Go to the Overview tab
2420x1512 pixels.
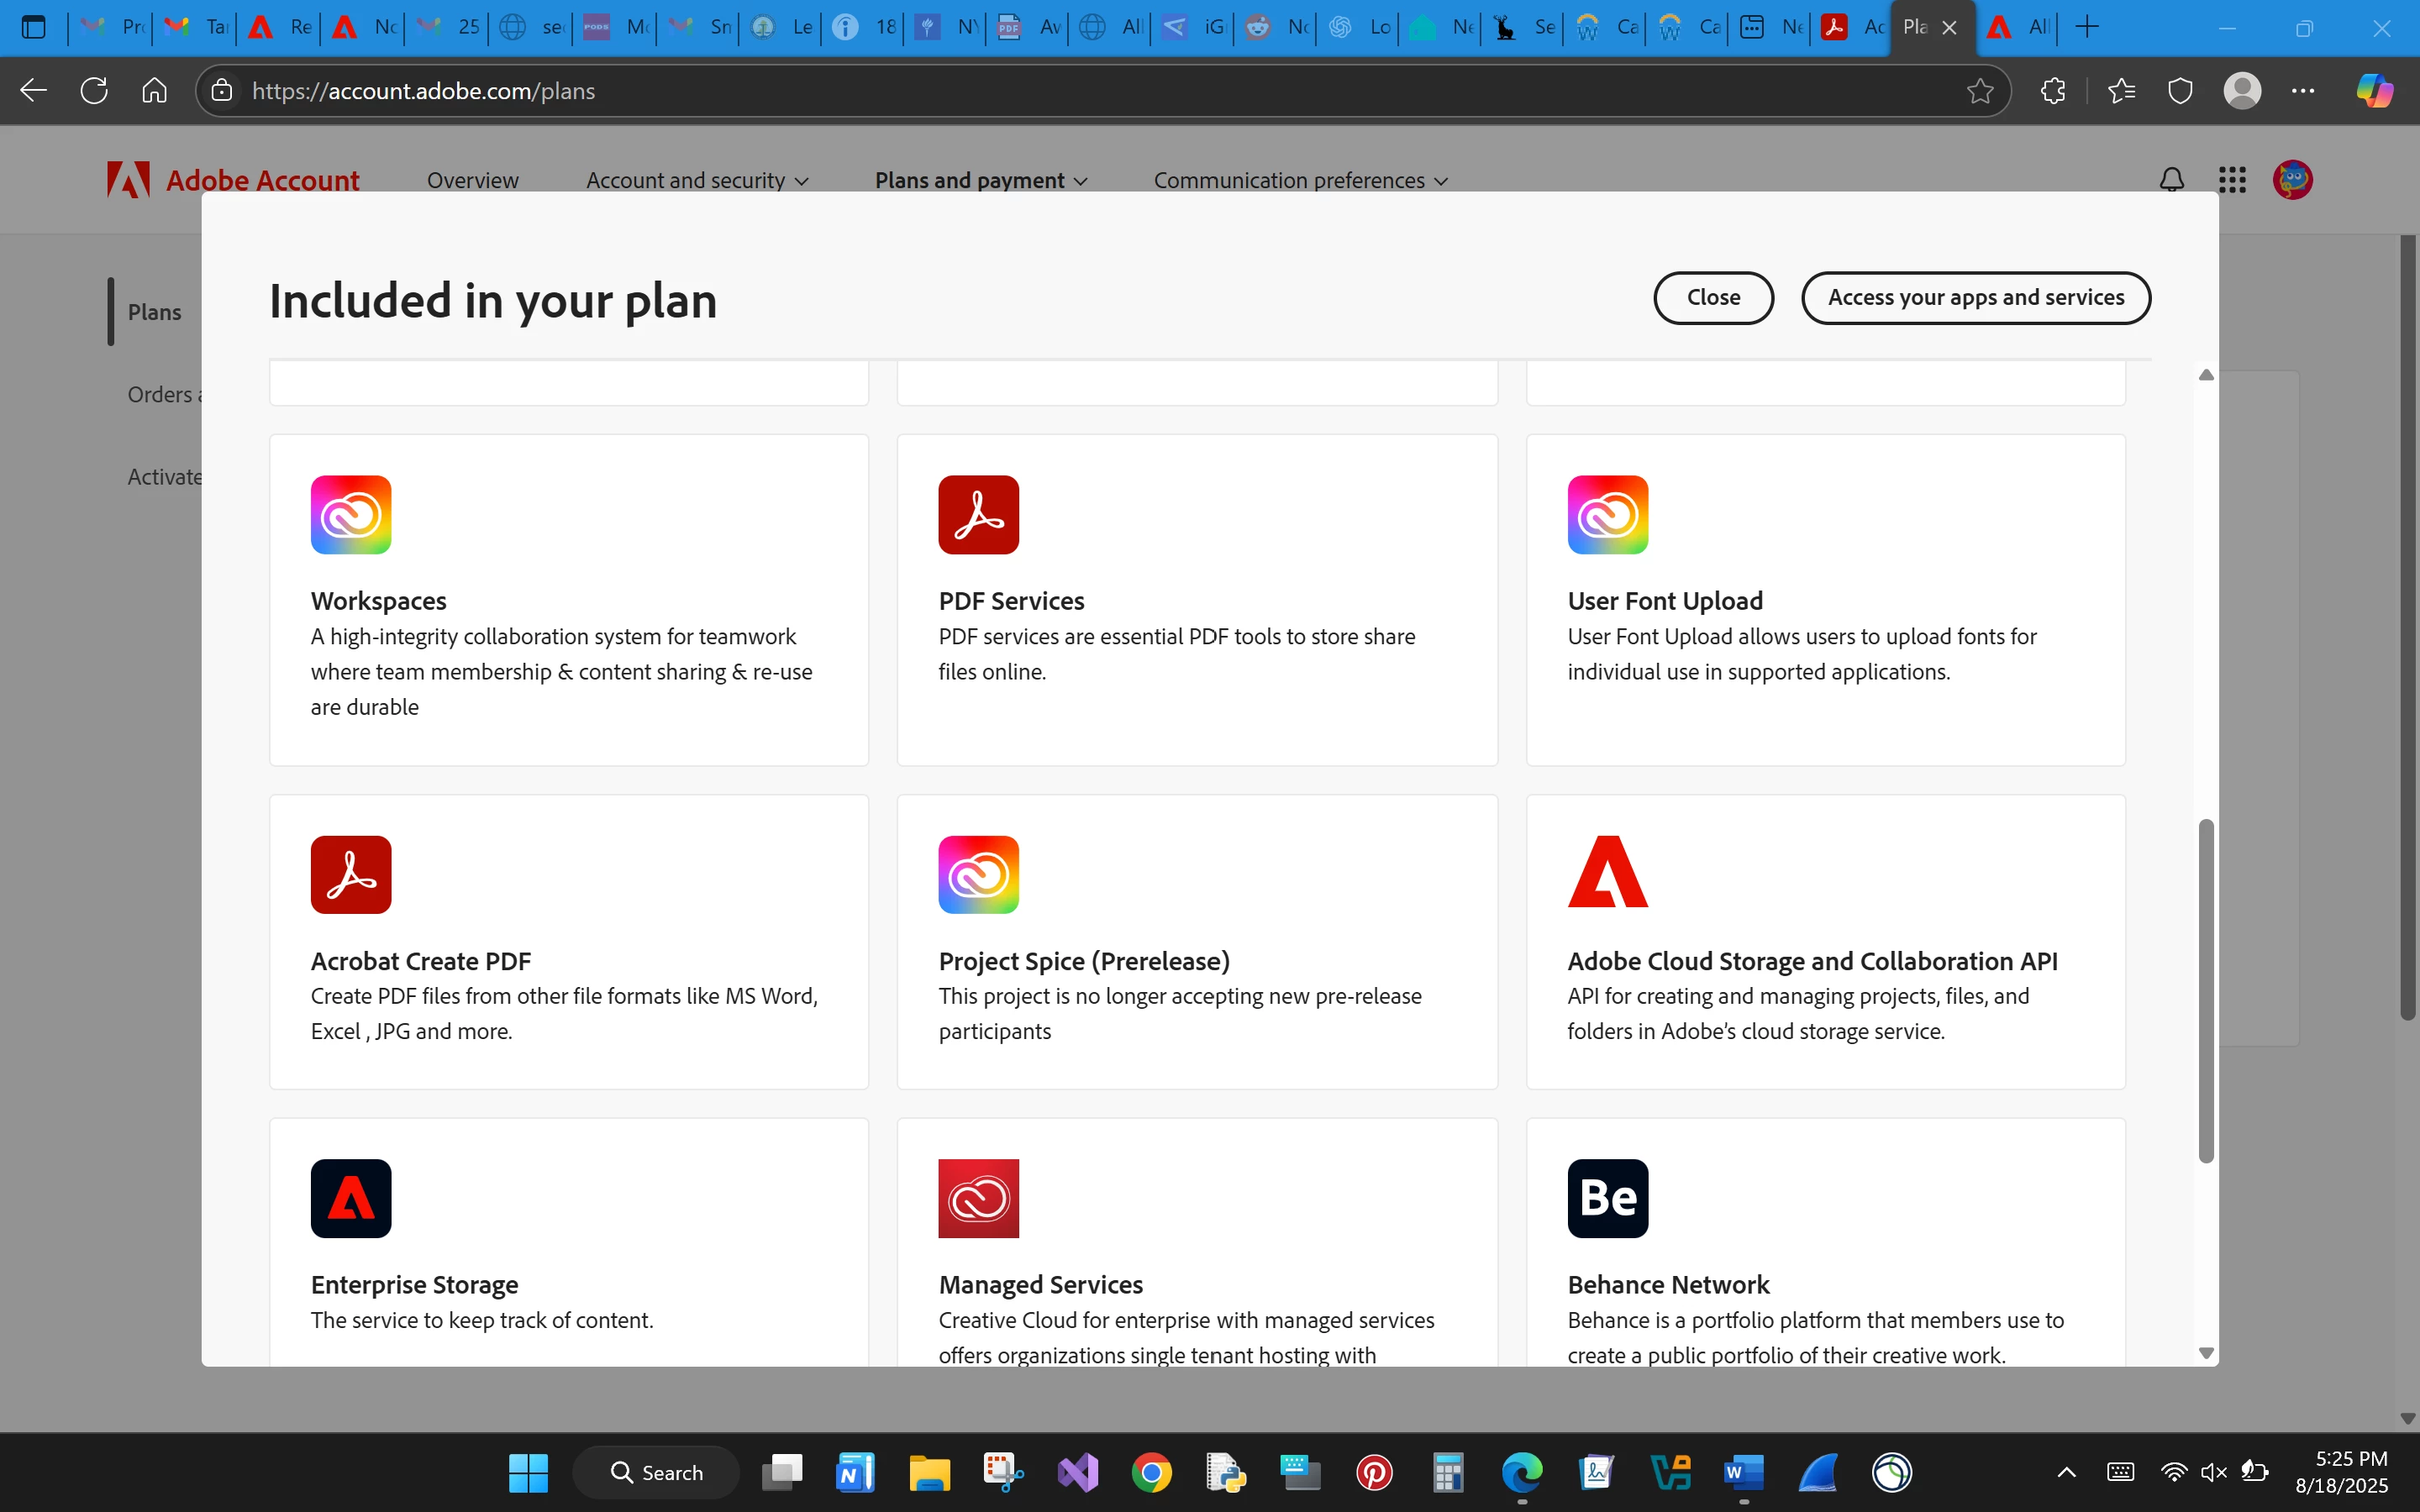[472, 180]
